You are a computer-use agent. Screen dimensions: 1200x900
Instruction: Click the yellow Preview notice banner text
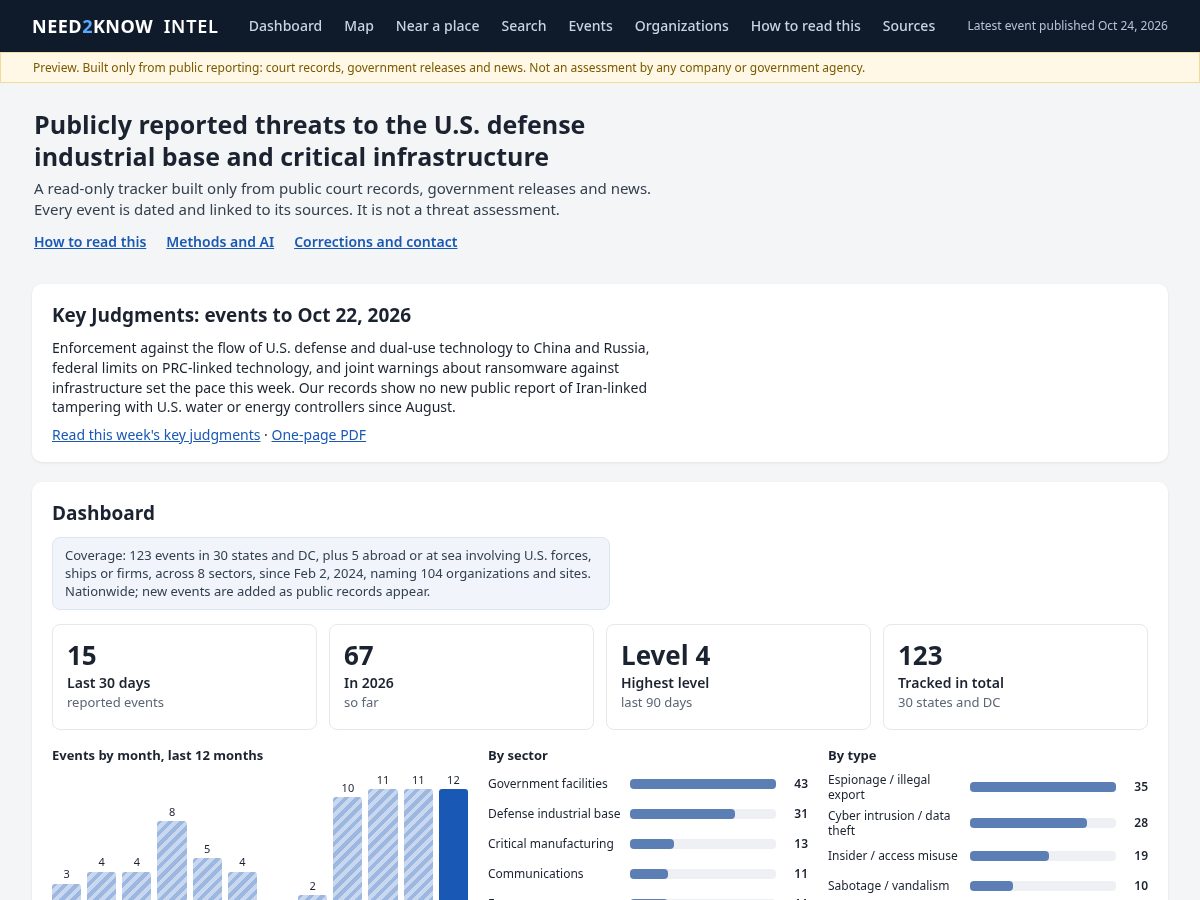tap(449, 68)
